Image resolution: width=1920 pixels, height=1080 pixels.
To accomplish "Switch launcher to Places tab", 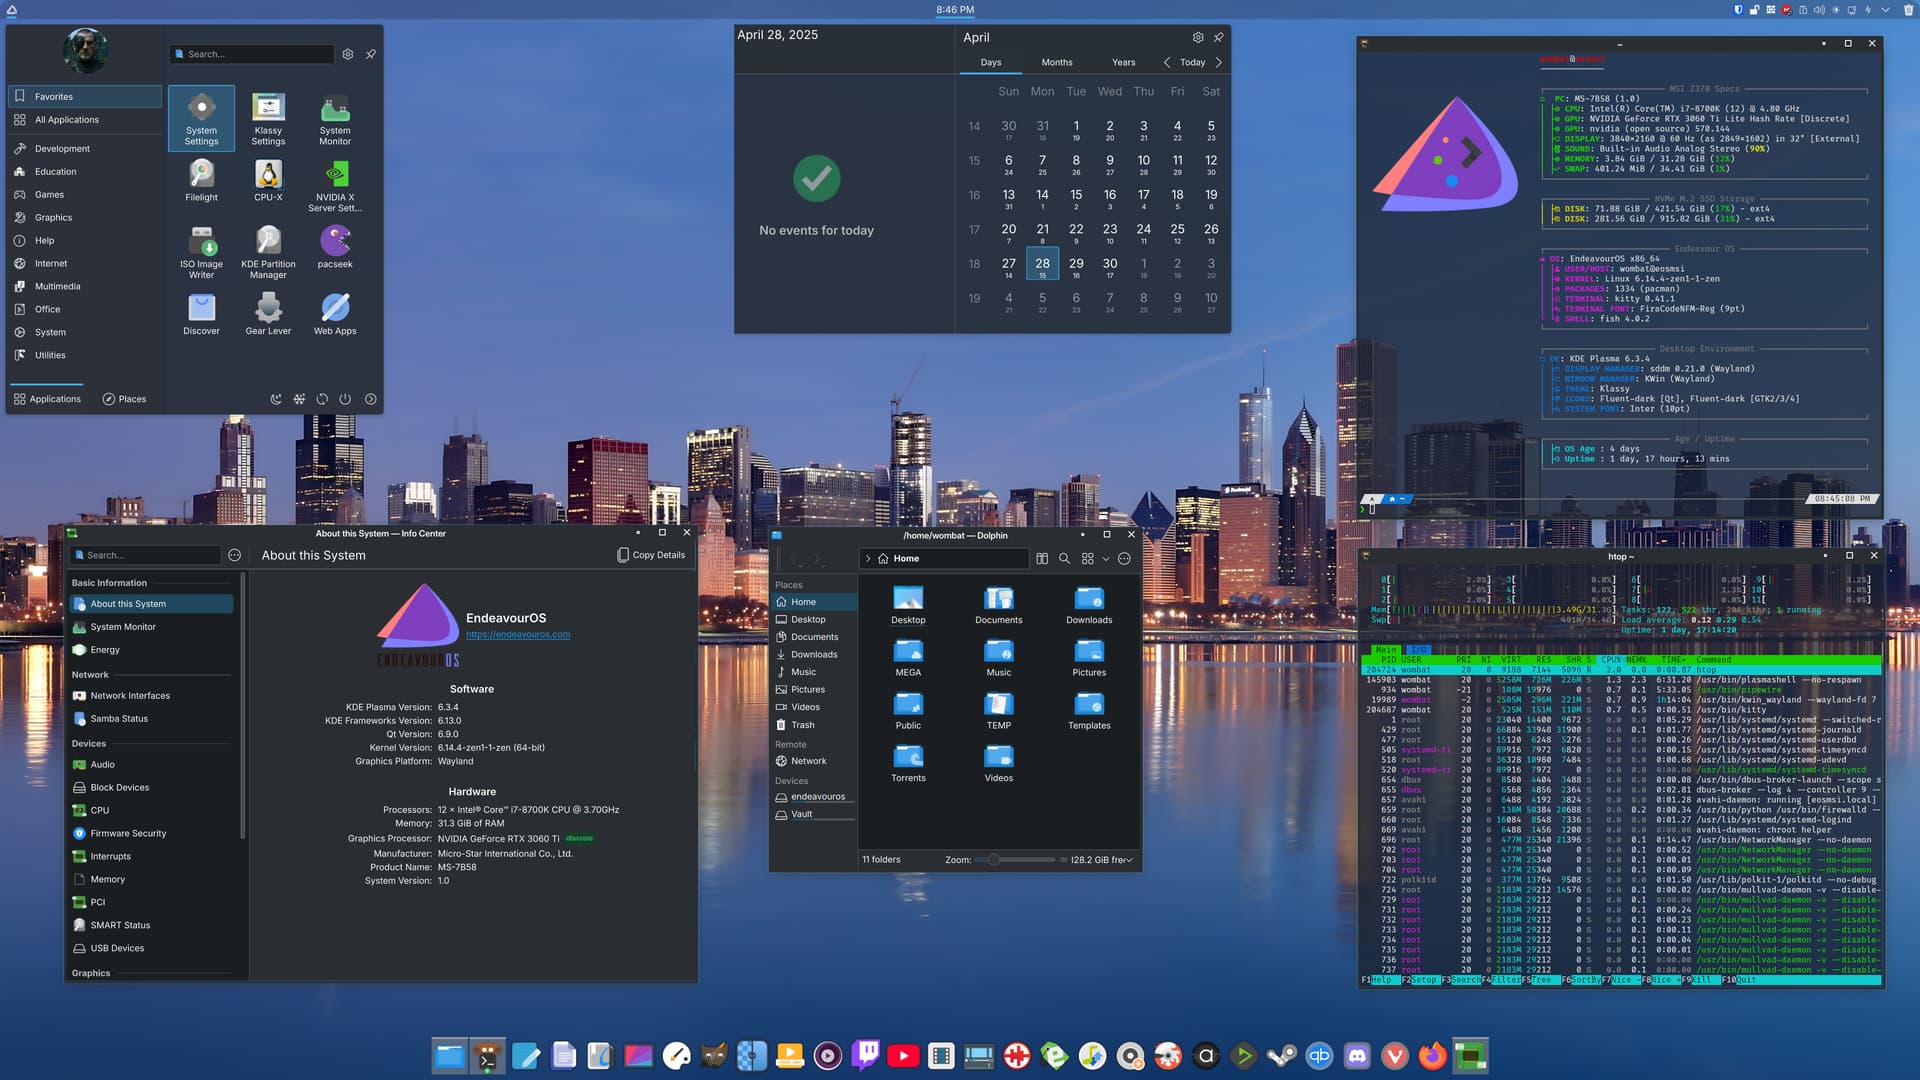I will tap(124, 399).
